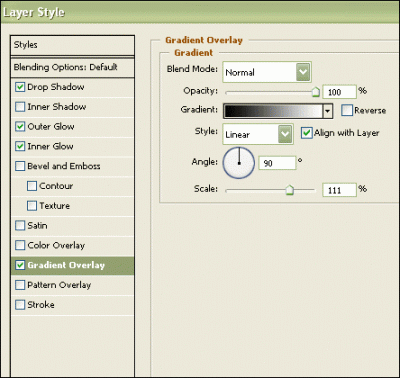Open the Inner Glow settings row label

click(x=50, y=146)
